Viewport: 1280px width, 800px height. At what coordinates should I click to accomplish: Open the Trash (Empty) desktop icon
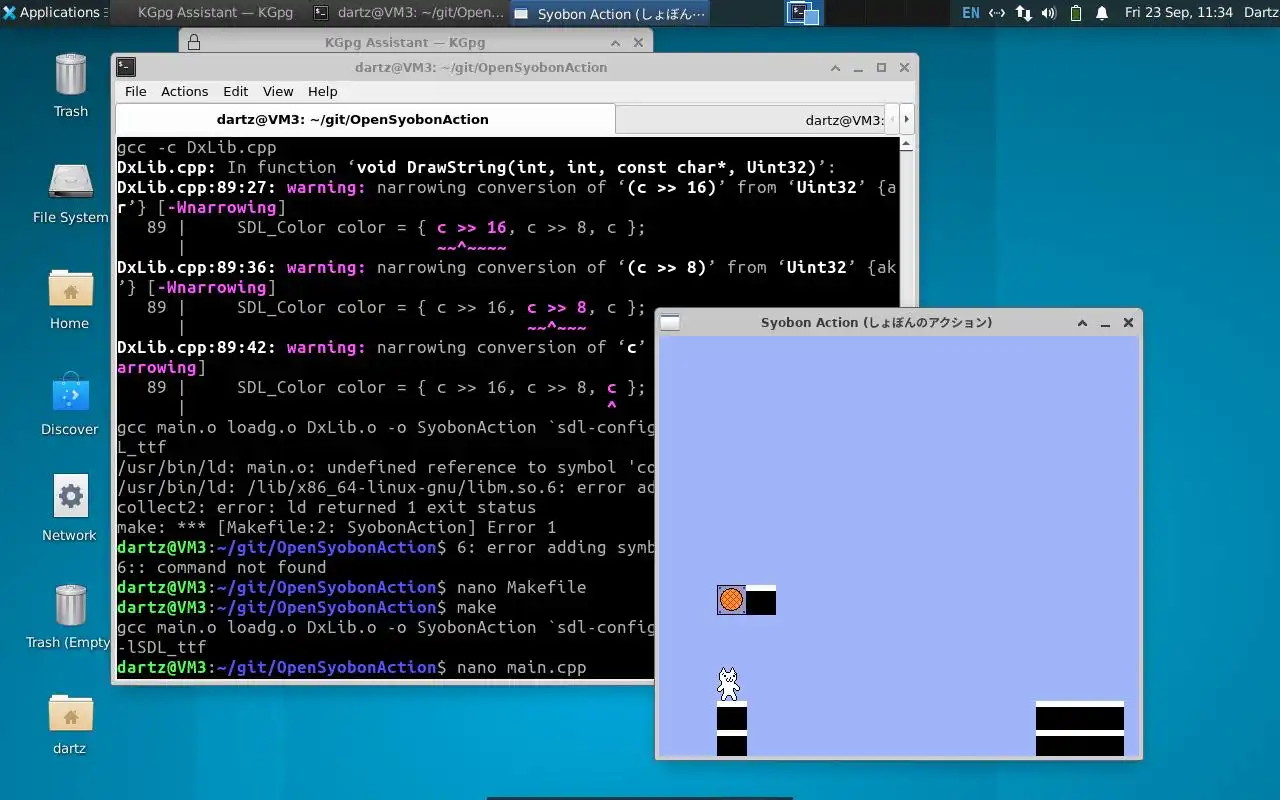click(70, 616)
